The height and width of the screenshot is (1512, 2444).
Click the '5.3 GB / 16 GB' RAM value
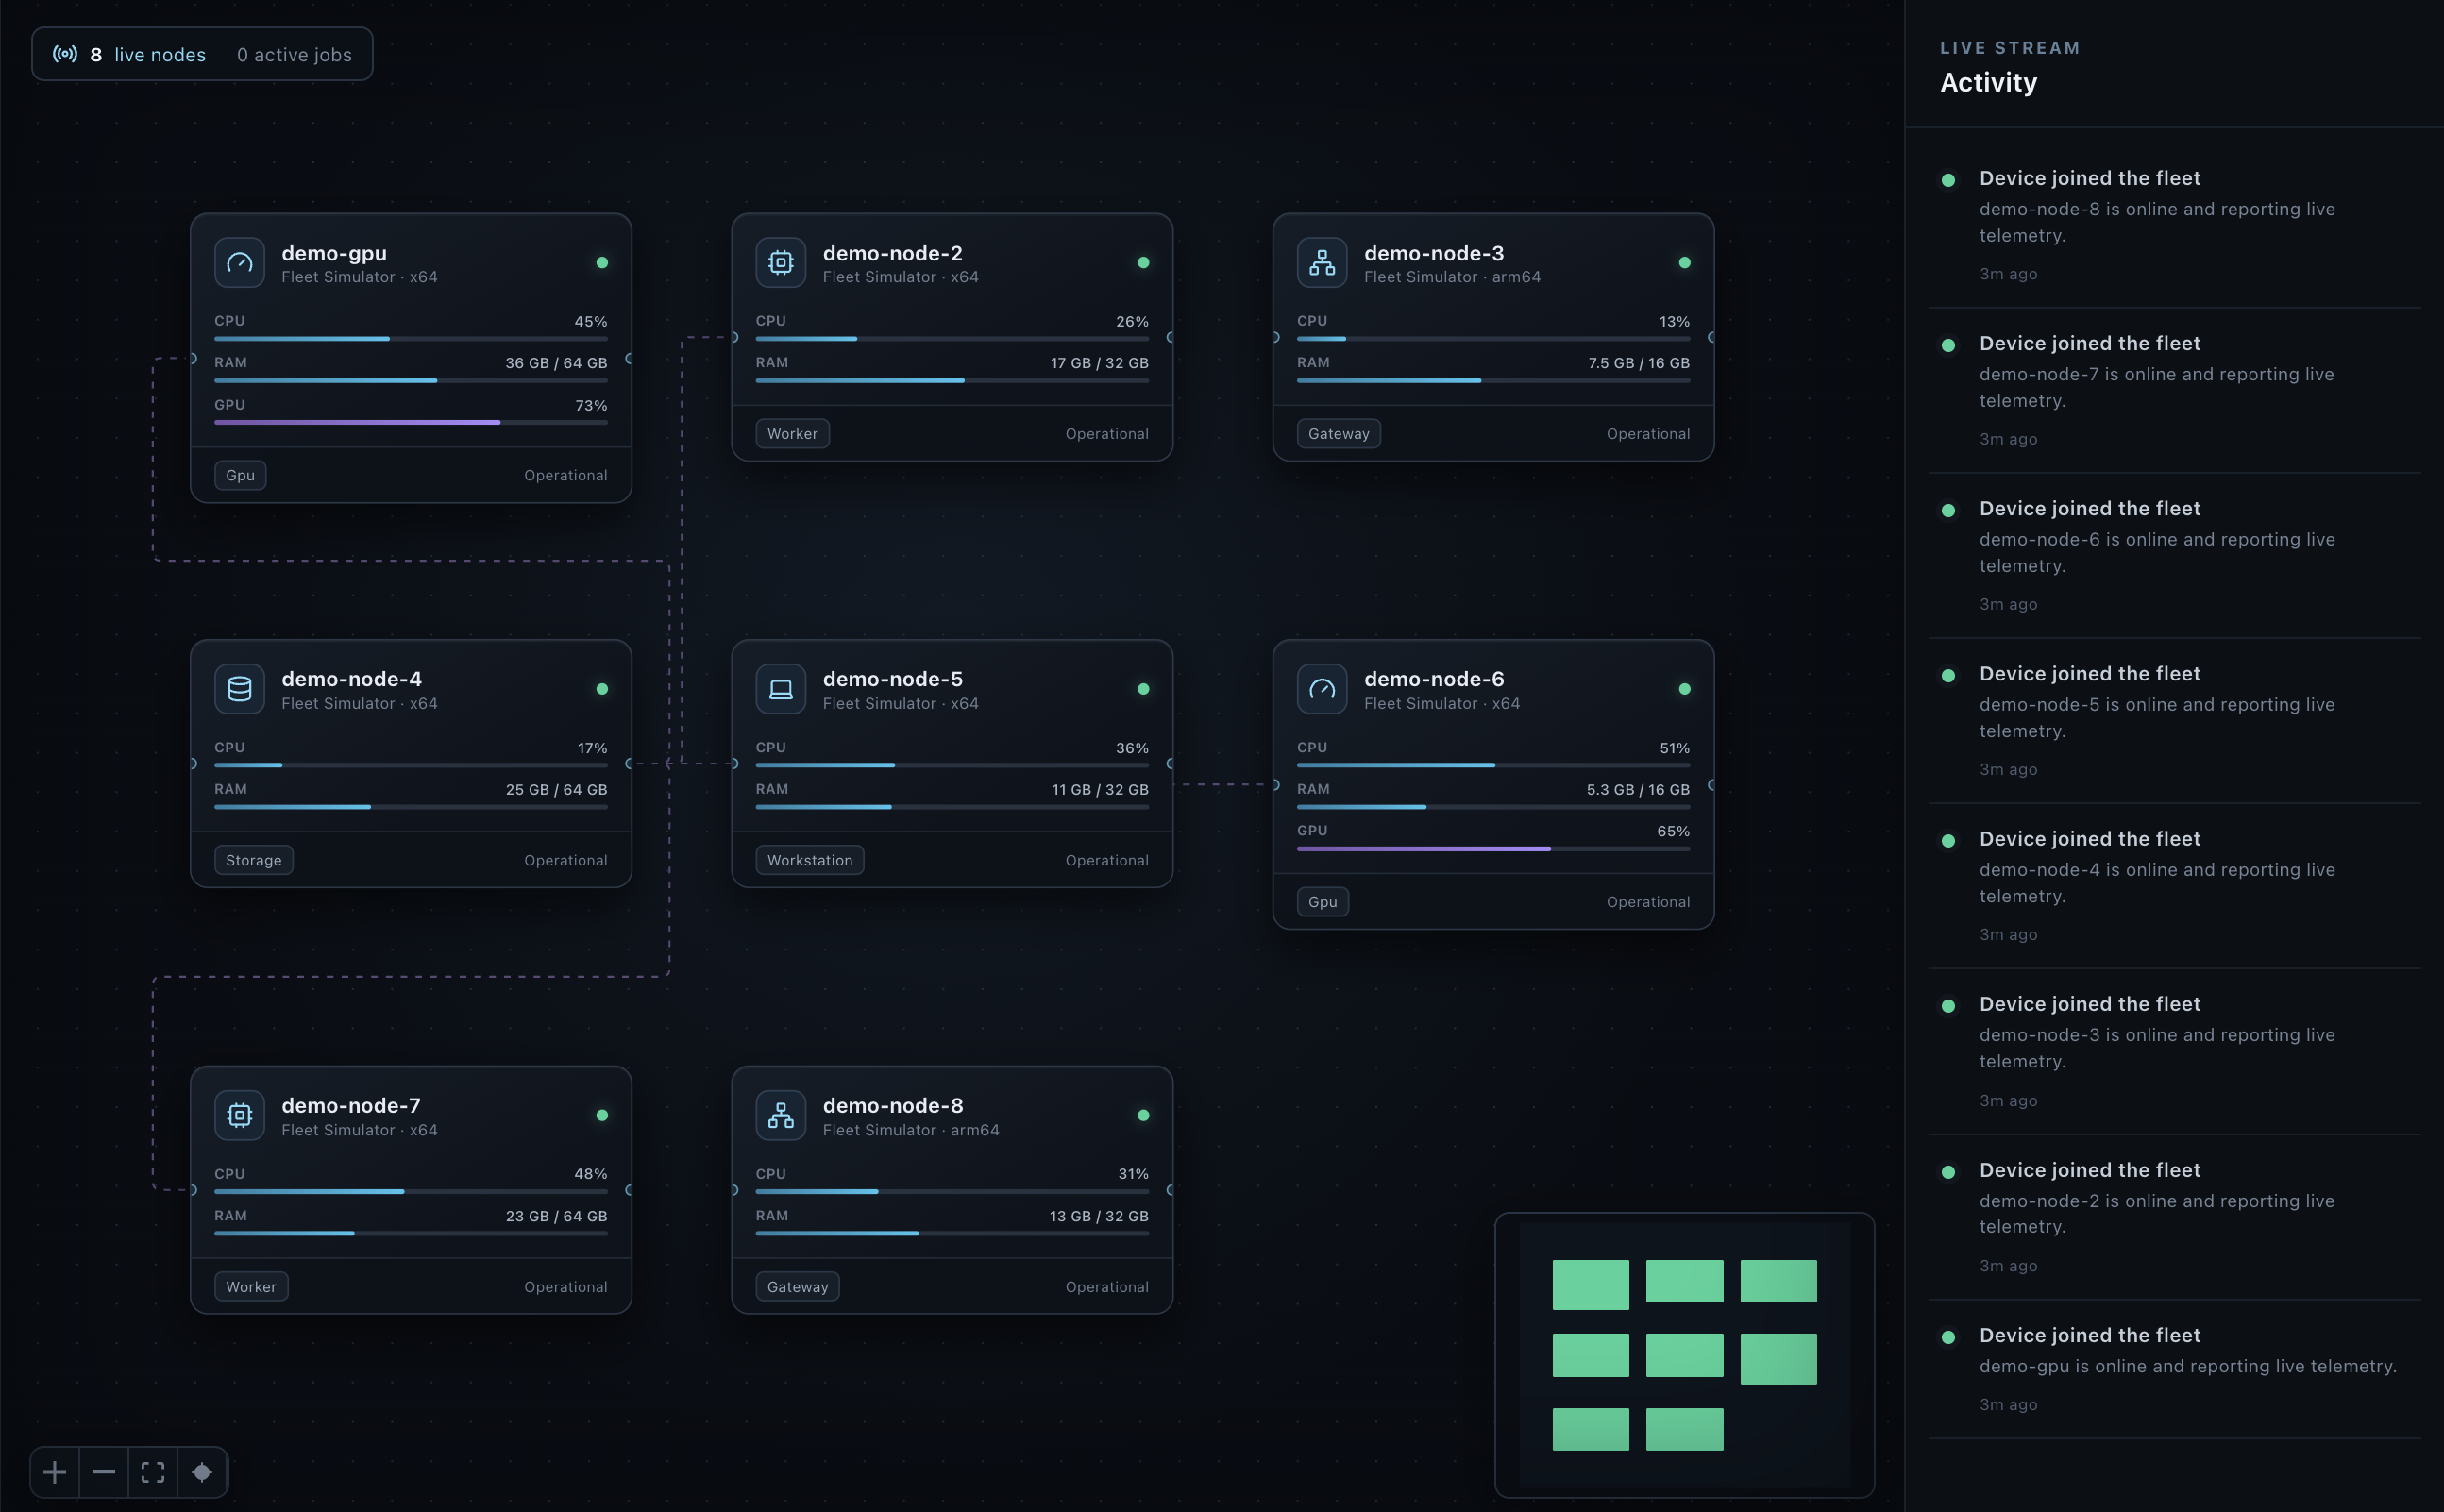pyautogui.click(x=1638, y=790)
